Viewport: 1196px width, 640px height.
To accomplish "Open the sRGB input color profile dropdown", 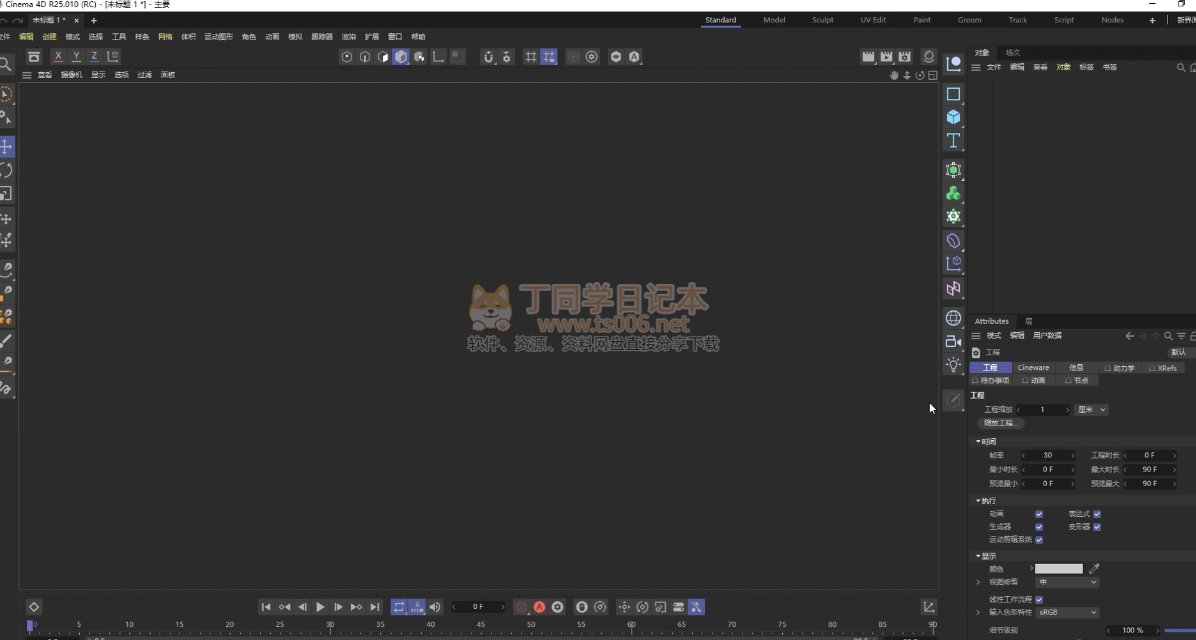I will pyautogui.click(x=1067, y=612).
